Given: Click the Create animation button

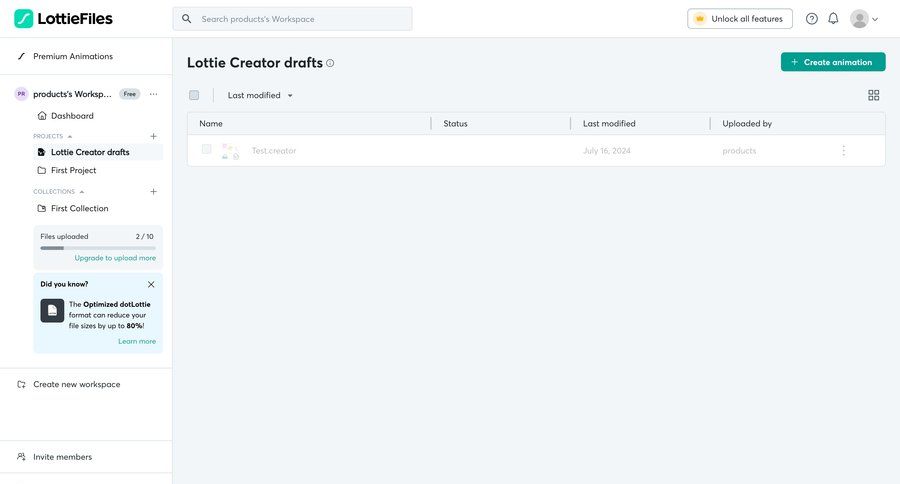Looking at the screenshot, I should coord(833,62).
